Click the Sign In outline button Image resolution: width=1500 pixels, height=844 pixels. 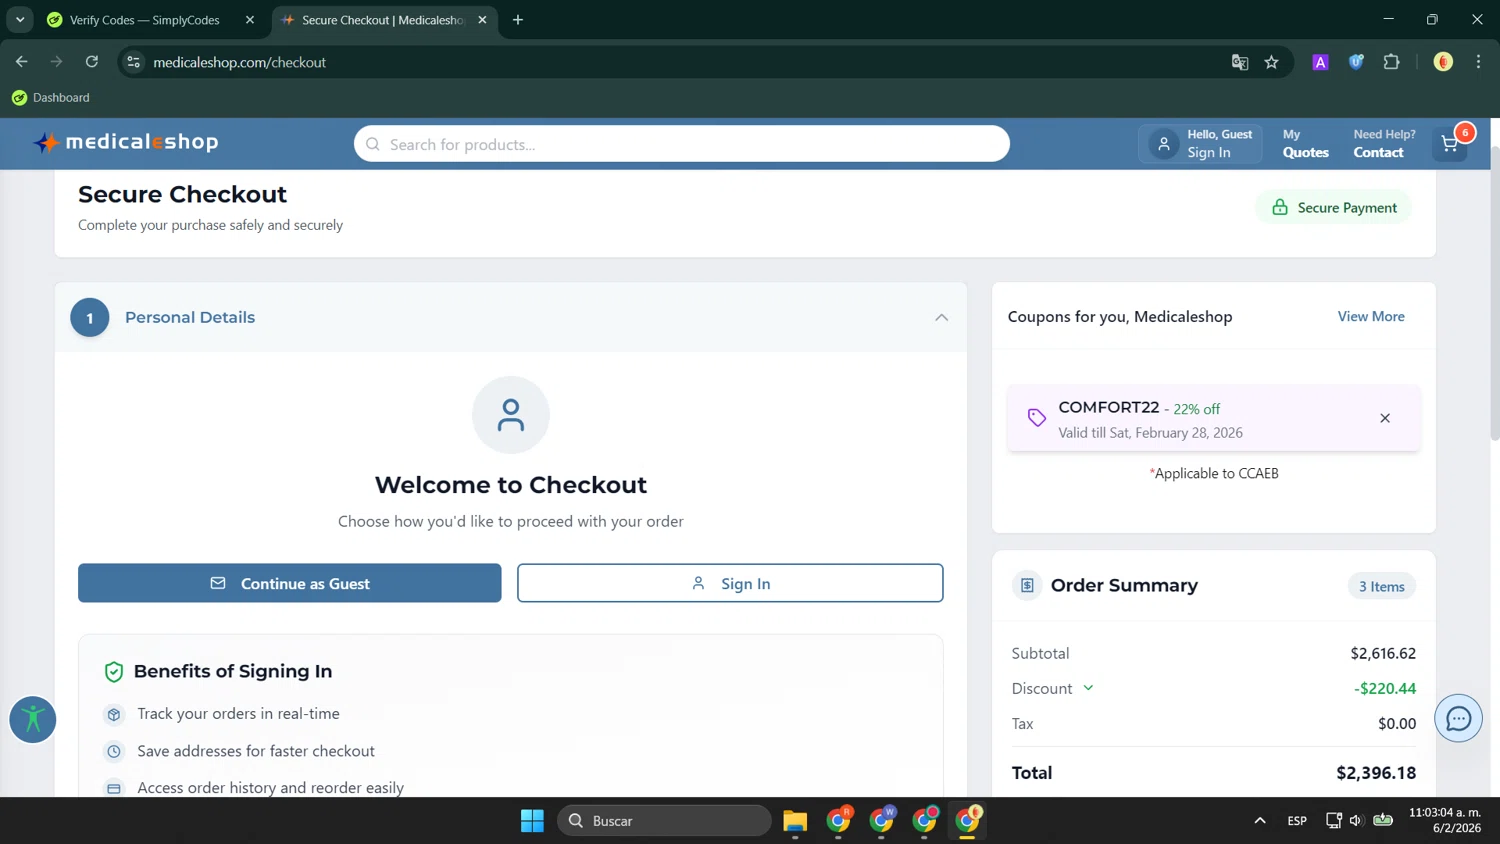[x=730, y=583]
